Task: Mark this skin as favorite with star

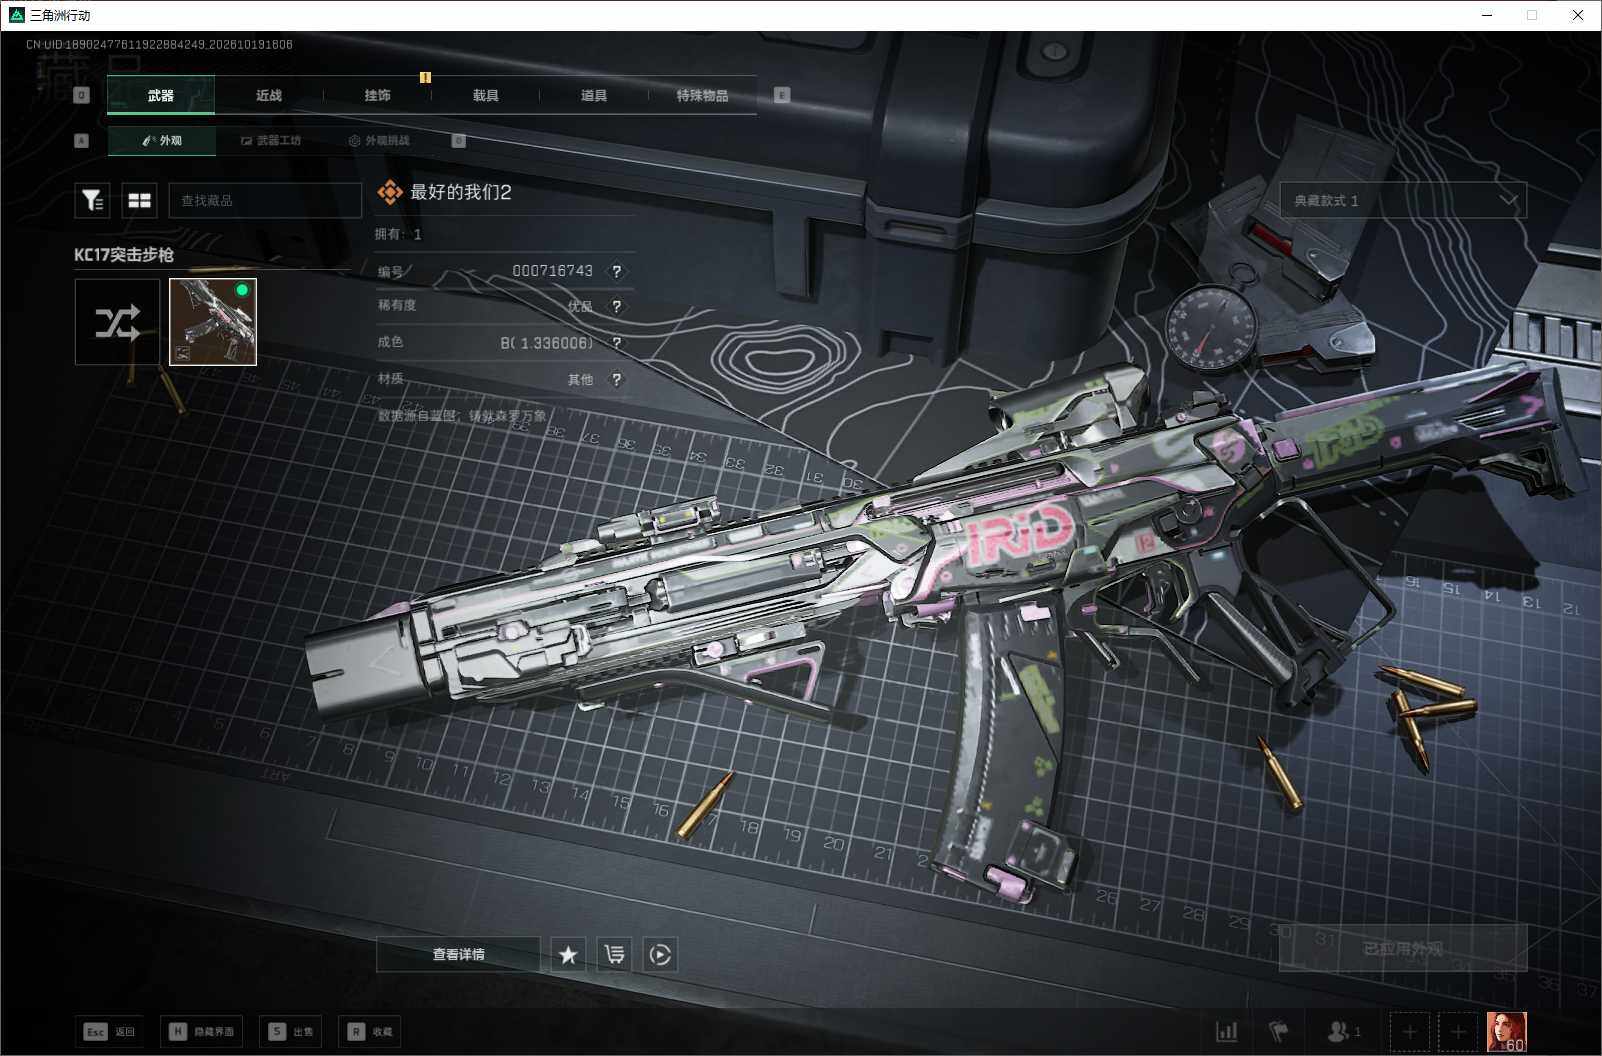Action: pyautogui.click(x=568, y=955)
